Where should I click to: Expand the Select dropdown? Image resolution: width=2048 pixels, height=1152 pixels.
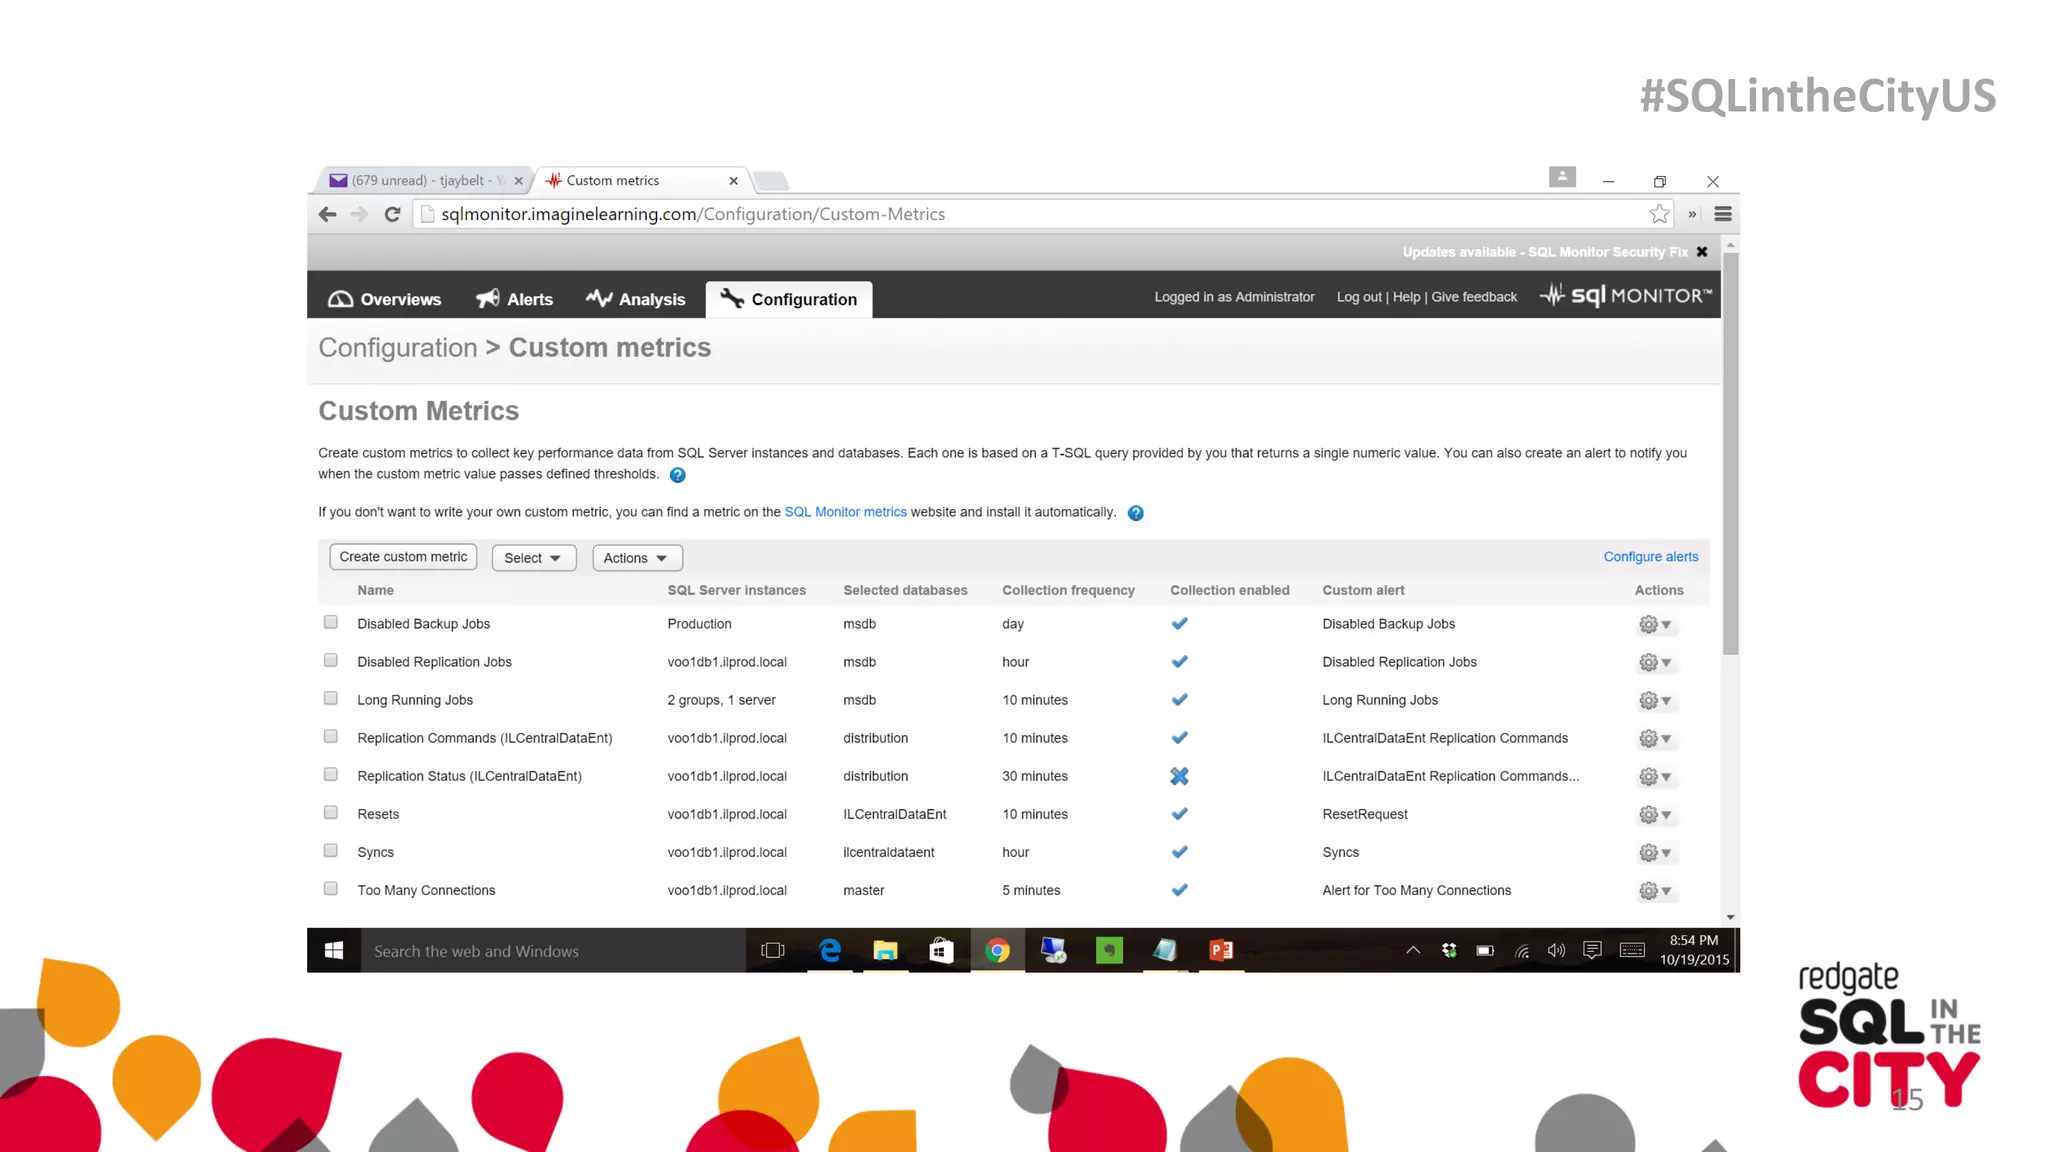[533, 558]
